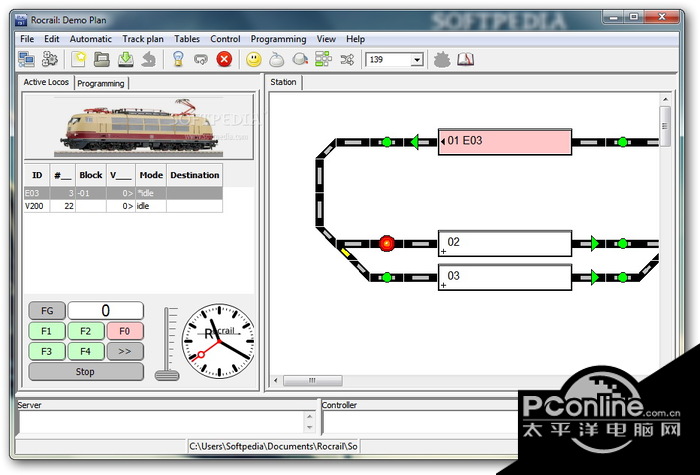Open the Help menu
This screenshot has width=700, height=475.
click(355, 39)
